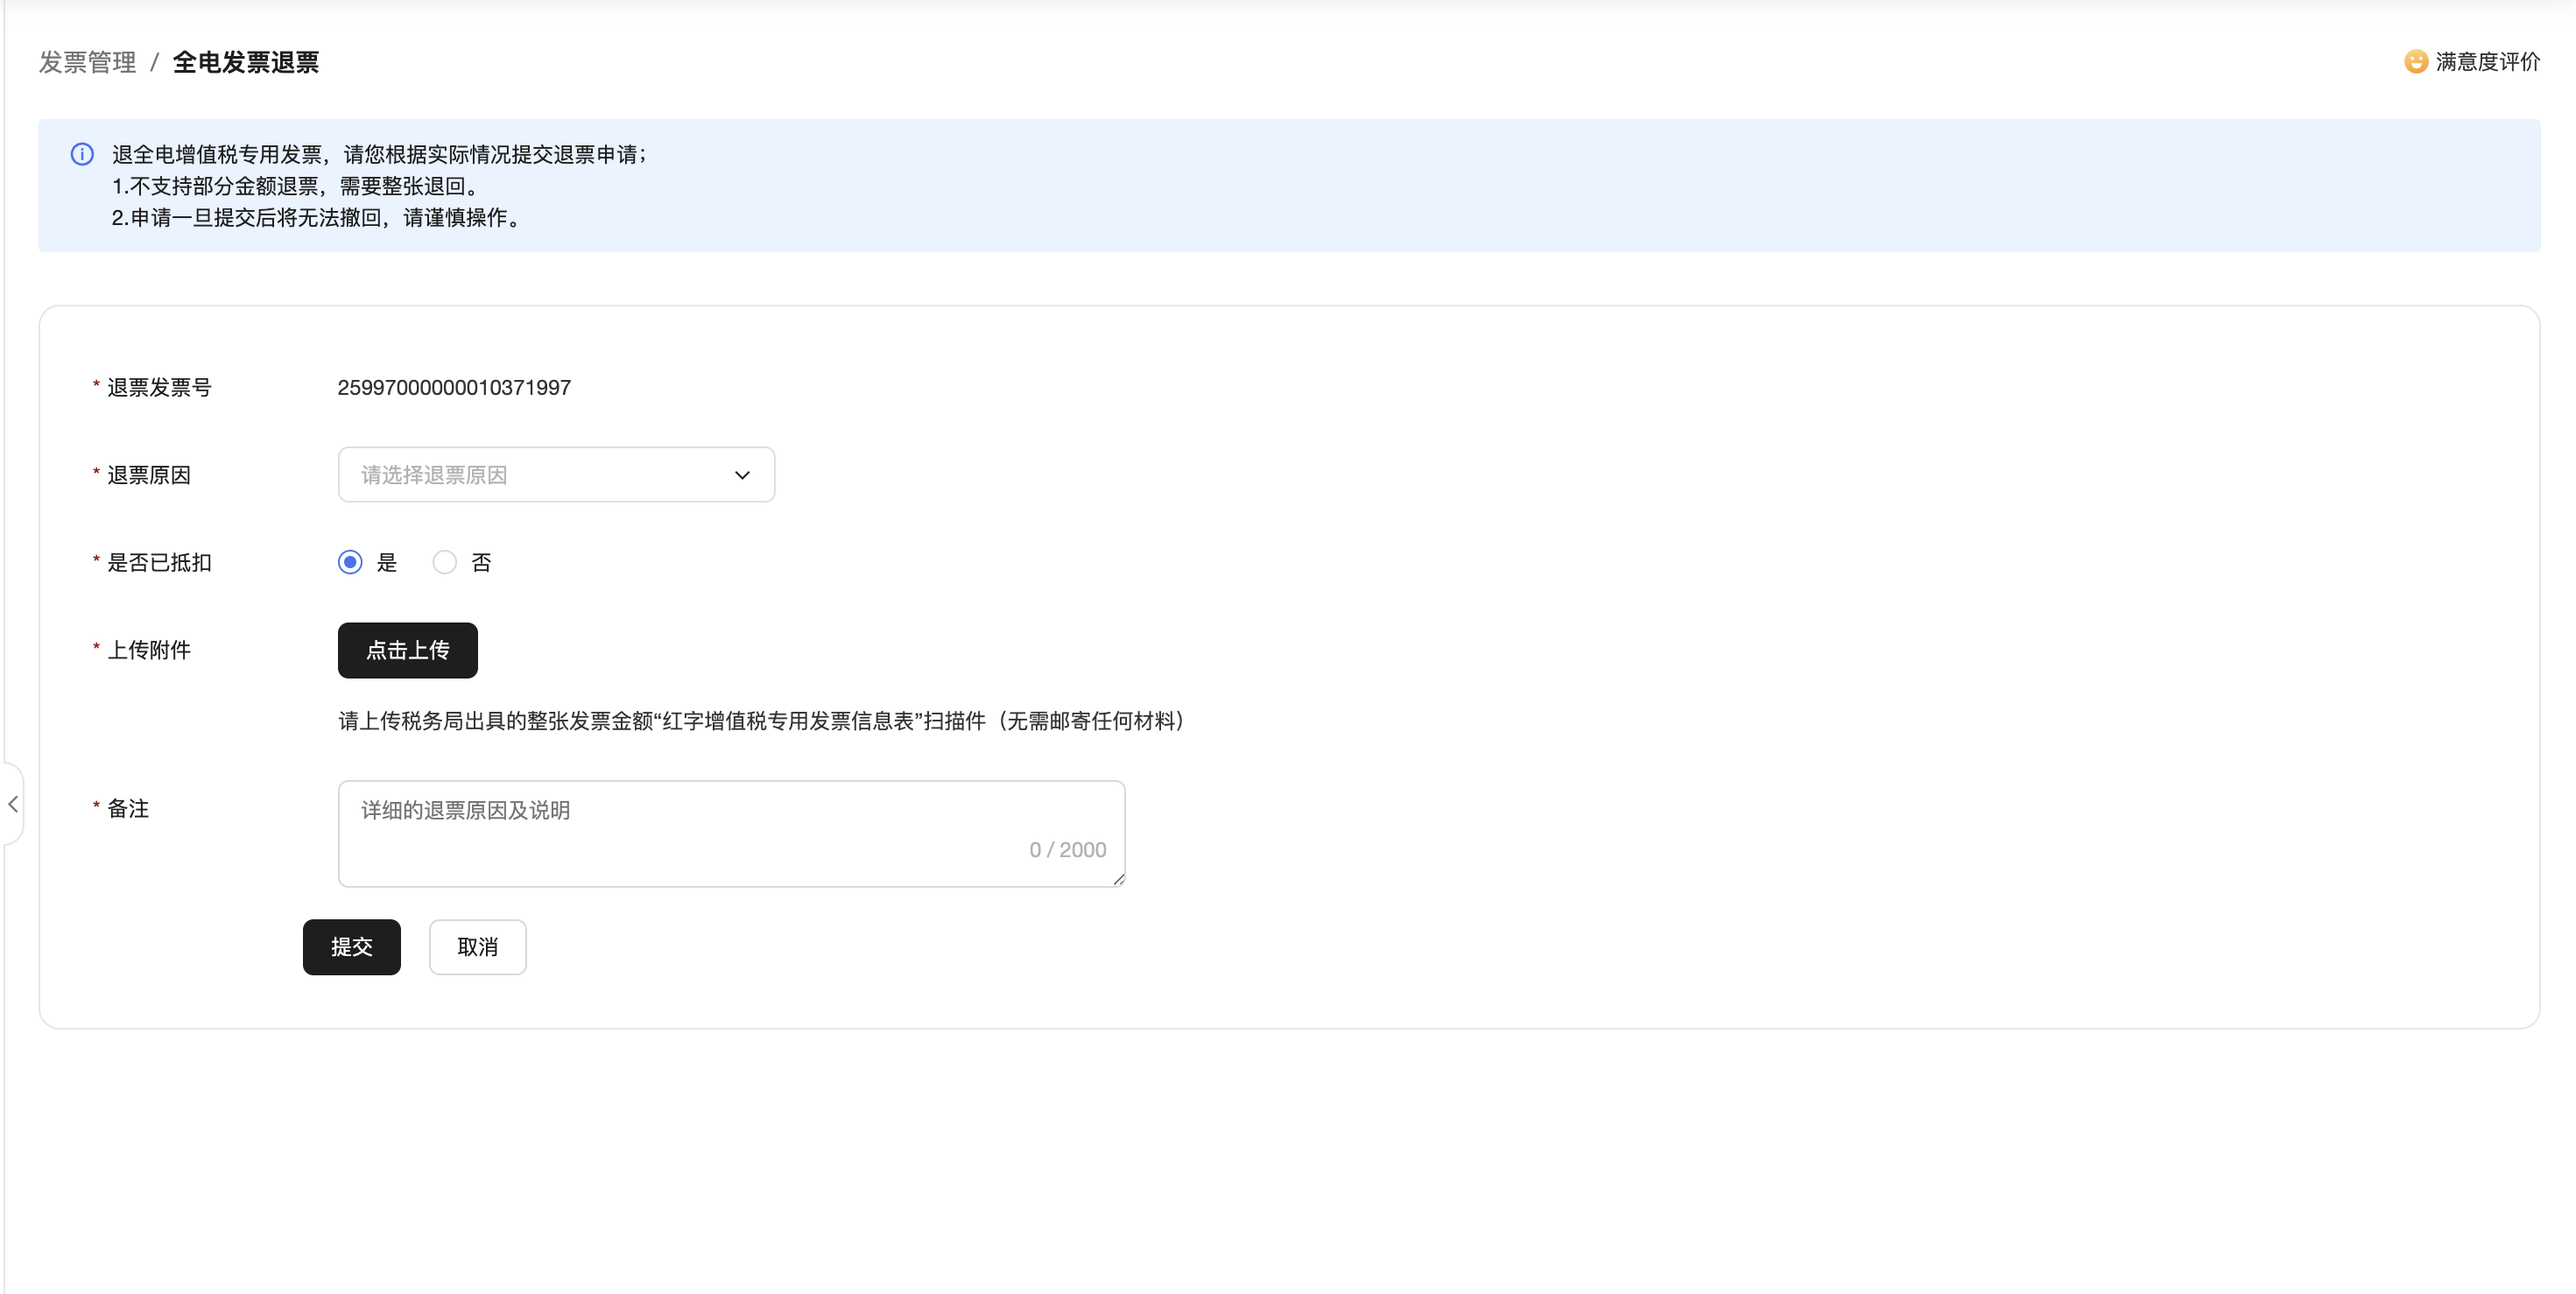Open 满意度评价 link
This screenshot has height=1294, width=2576.
pyautogui.click(x=2486, y=62)
